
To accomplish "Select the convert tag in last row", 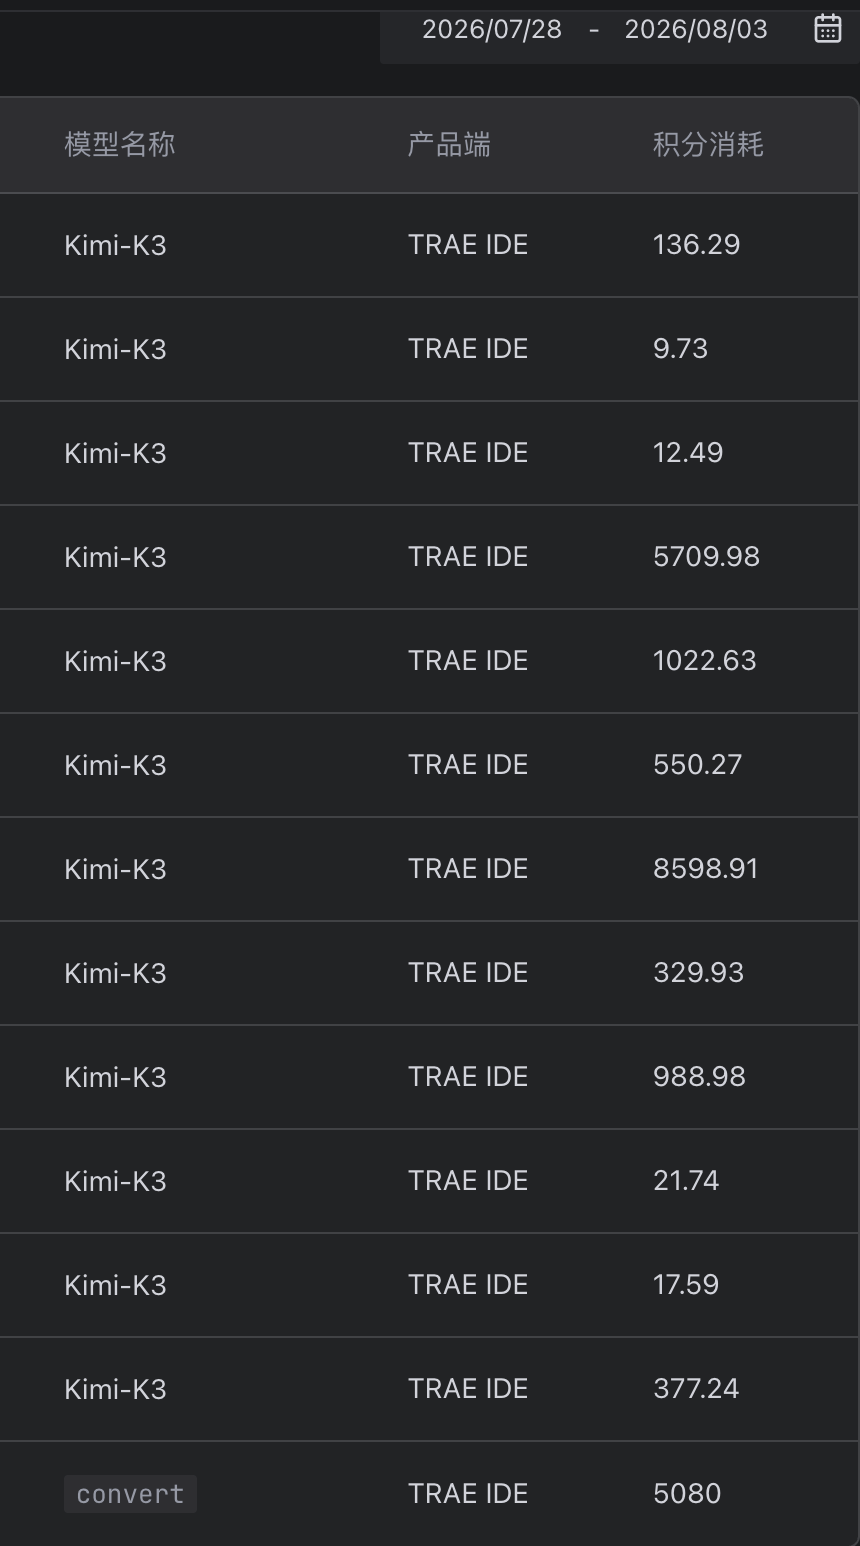I will pyautogui.click(x=130, y=1494).
